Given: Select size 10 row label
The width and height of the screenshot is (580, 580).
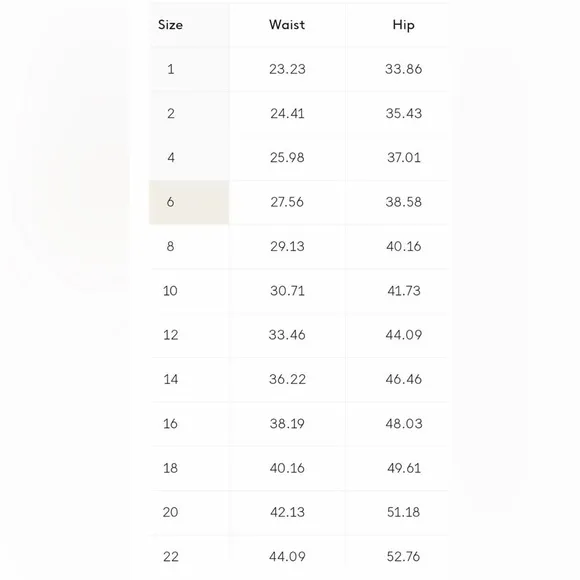Looking at the screenshot, I should (x=170, y=291).
